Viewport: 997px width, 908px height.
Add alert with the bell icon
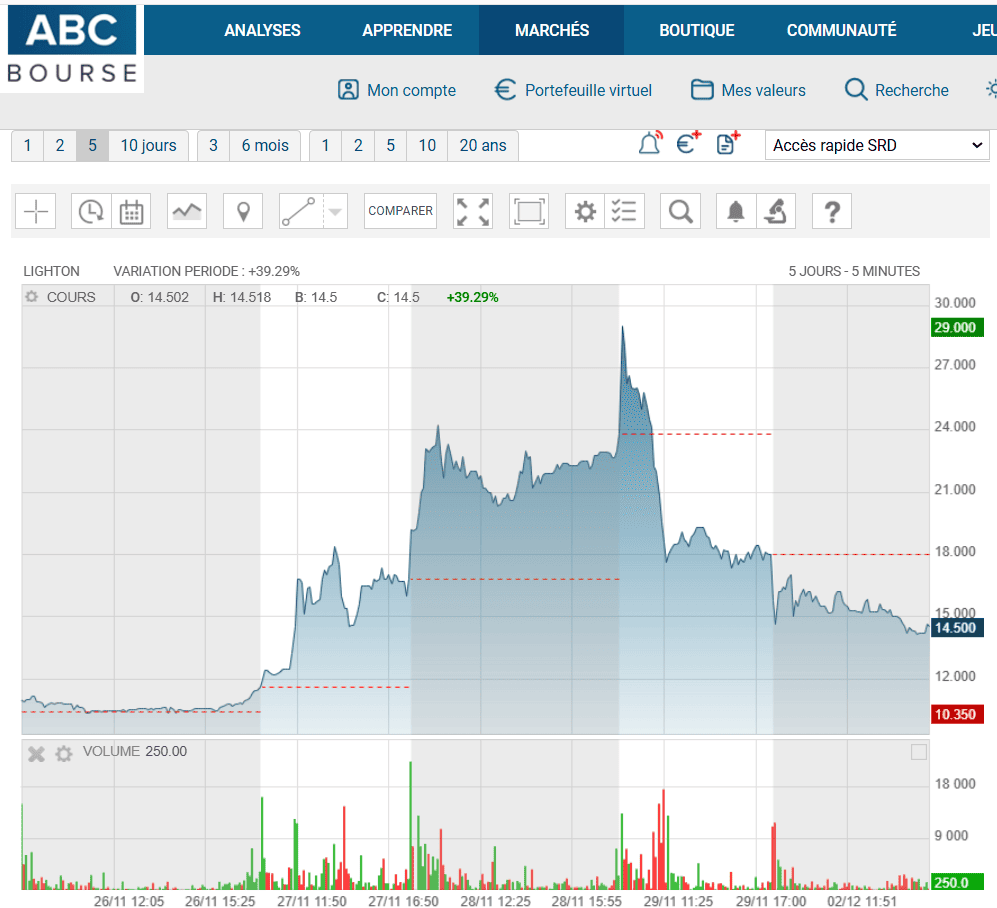(x=650, y=144)
